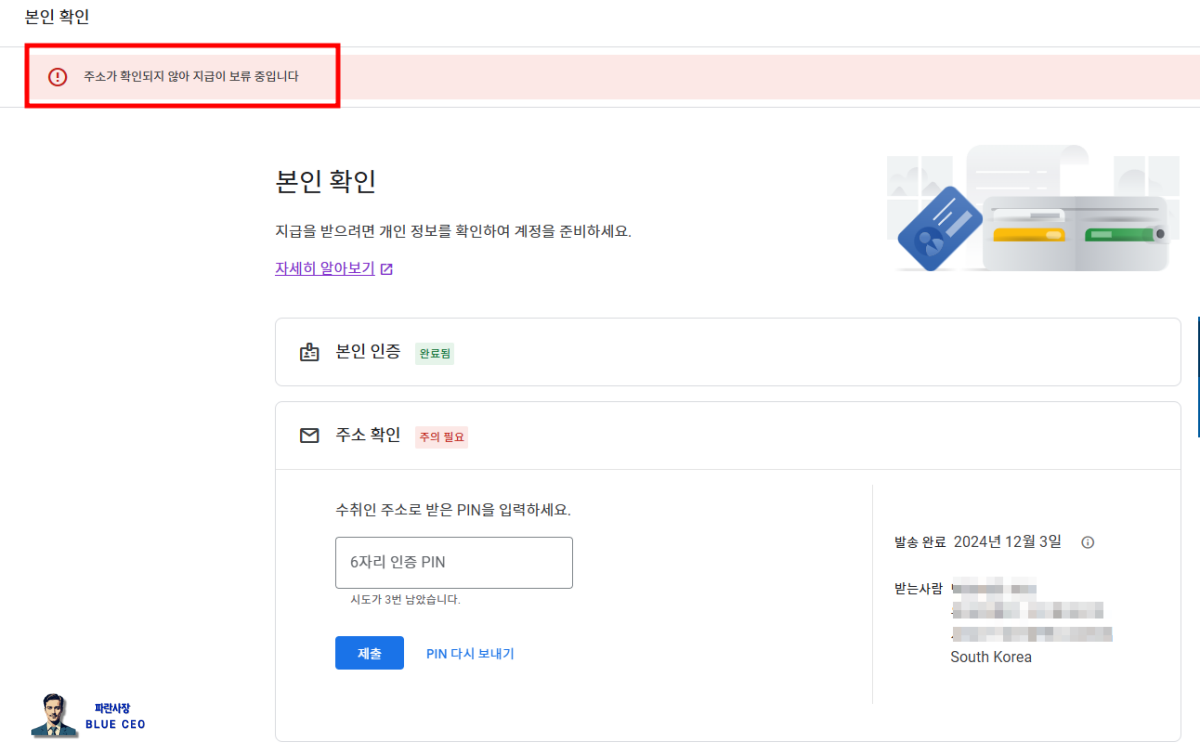This screenshot has height=755, width=1200.
Task: Select the 완료됨 status badge
Action: pos(434,353)
